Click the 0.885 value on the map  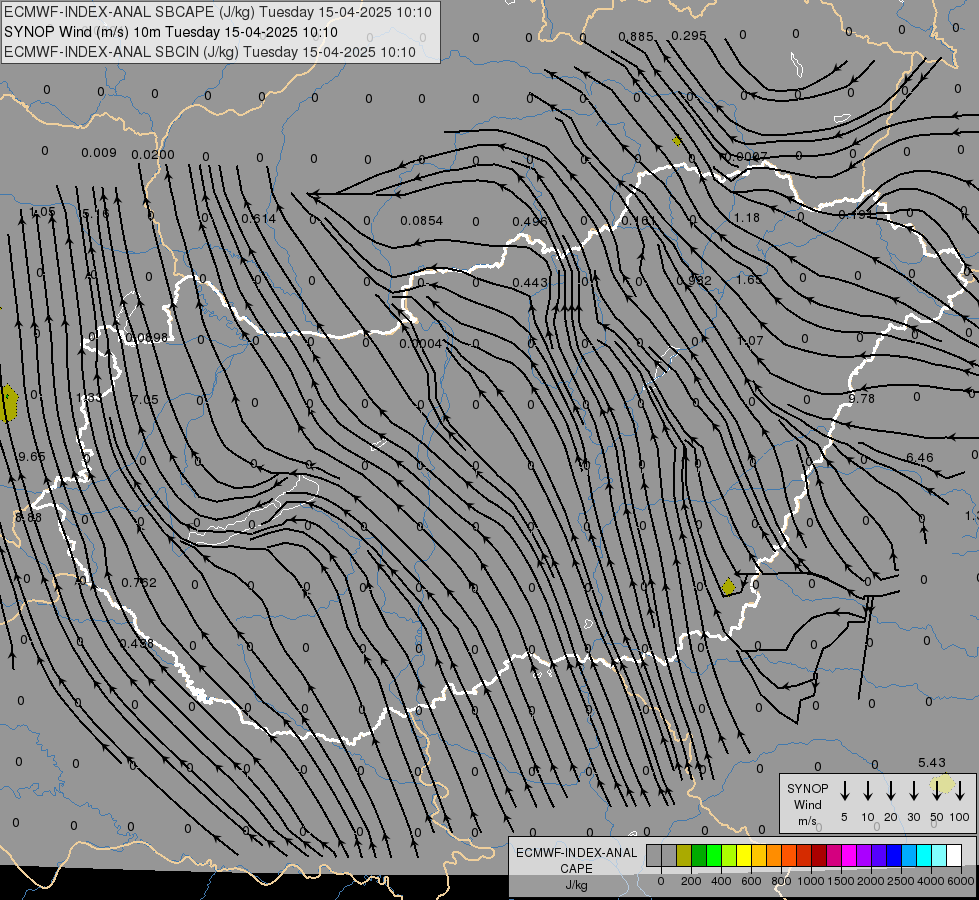[636, 37]
